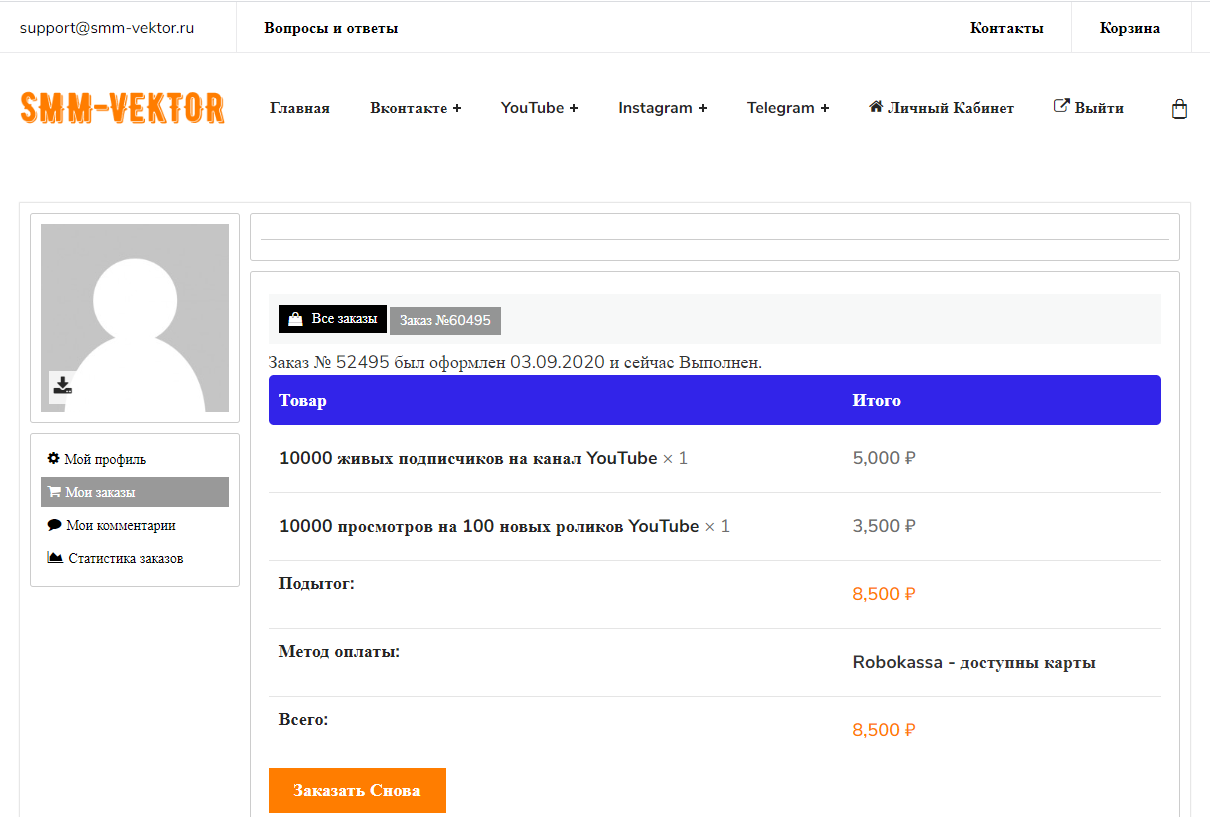Open Вопросы и ответы page
Image resolution: width=1210 pixels, height=817 pixels.
tap(331, 28)
